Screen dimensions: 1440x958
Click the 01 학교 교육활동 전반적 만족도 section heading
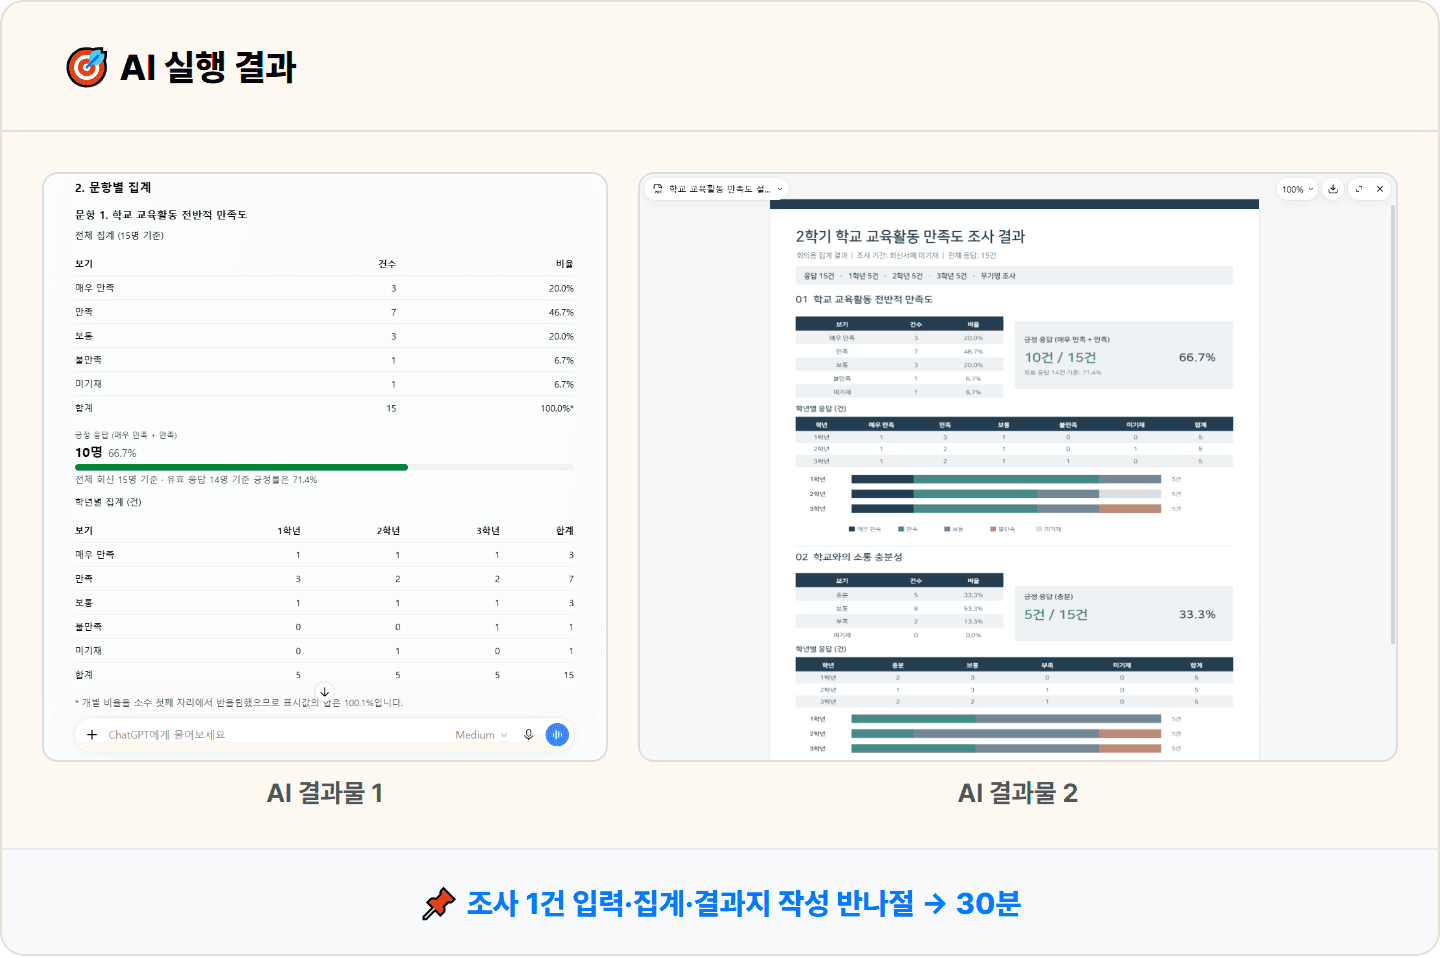(864, 299)
